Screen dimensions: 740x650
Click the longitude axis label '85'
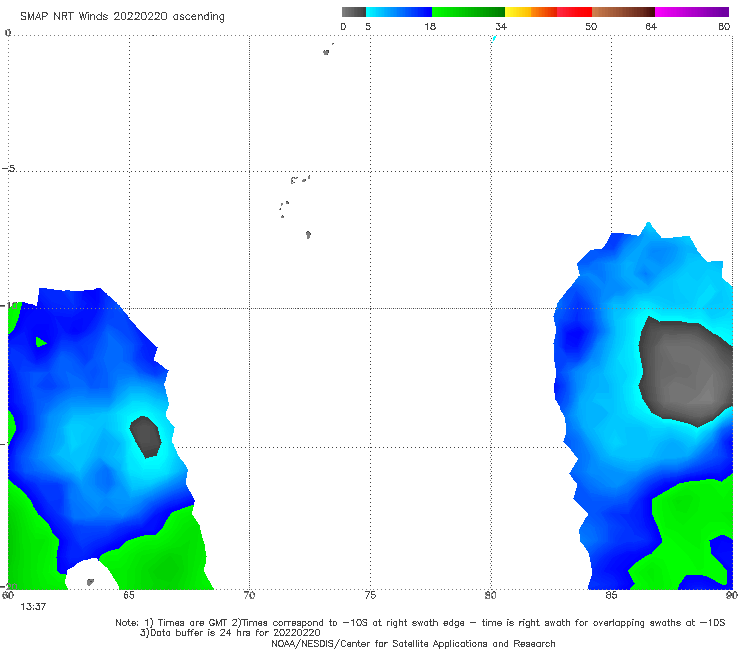coord(611,595)
